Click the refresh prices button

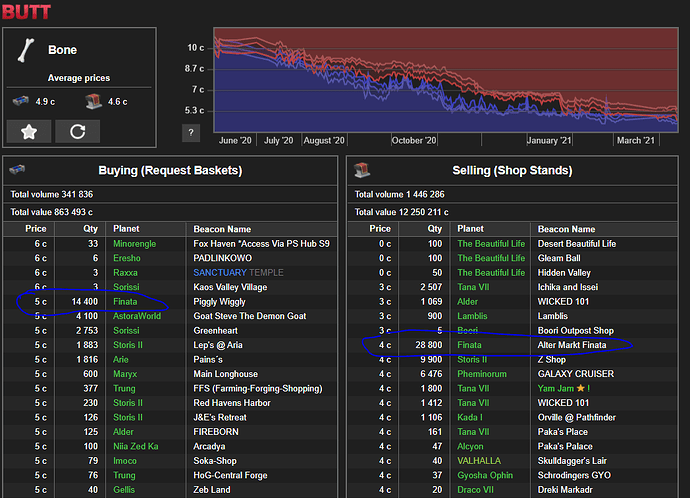77,132
